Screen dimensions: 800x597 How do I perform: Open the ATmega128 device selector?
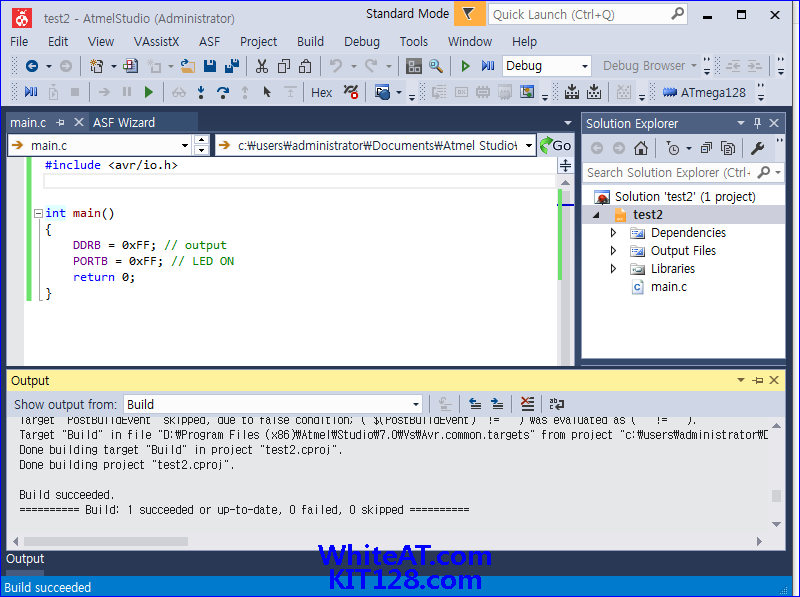coord(705,93)
